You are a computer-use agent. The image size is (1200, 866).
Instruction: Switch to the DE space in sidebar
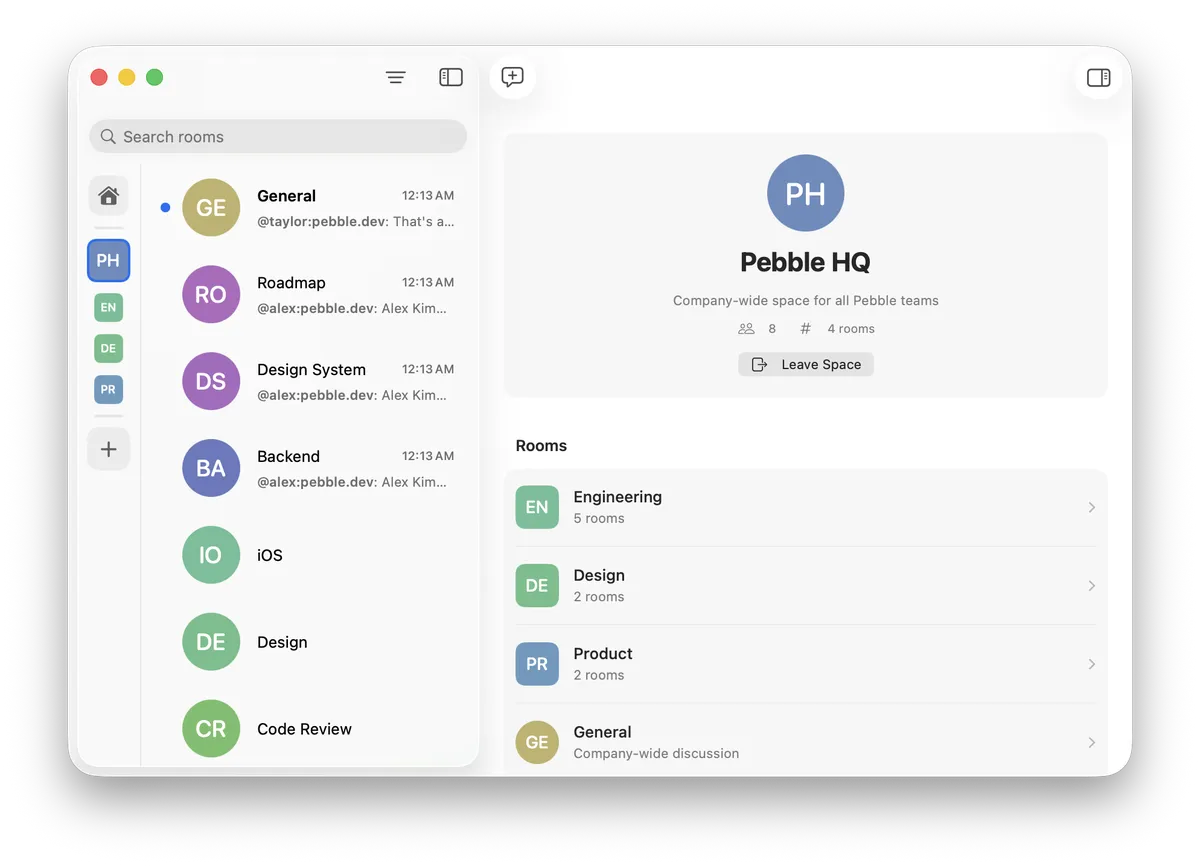(109, 348)
